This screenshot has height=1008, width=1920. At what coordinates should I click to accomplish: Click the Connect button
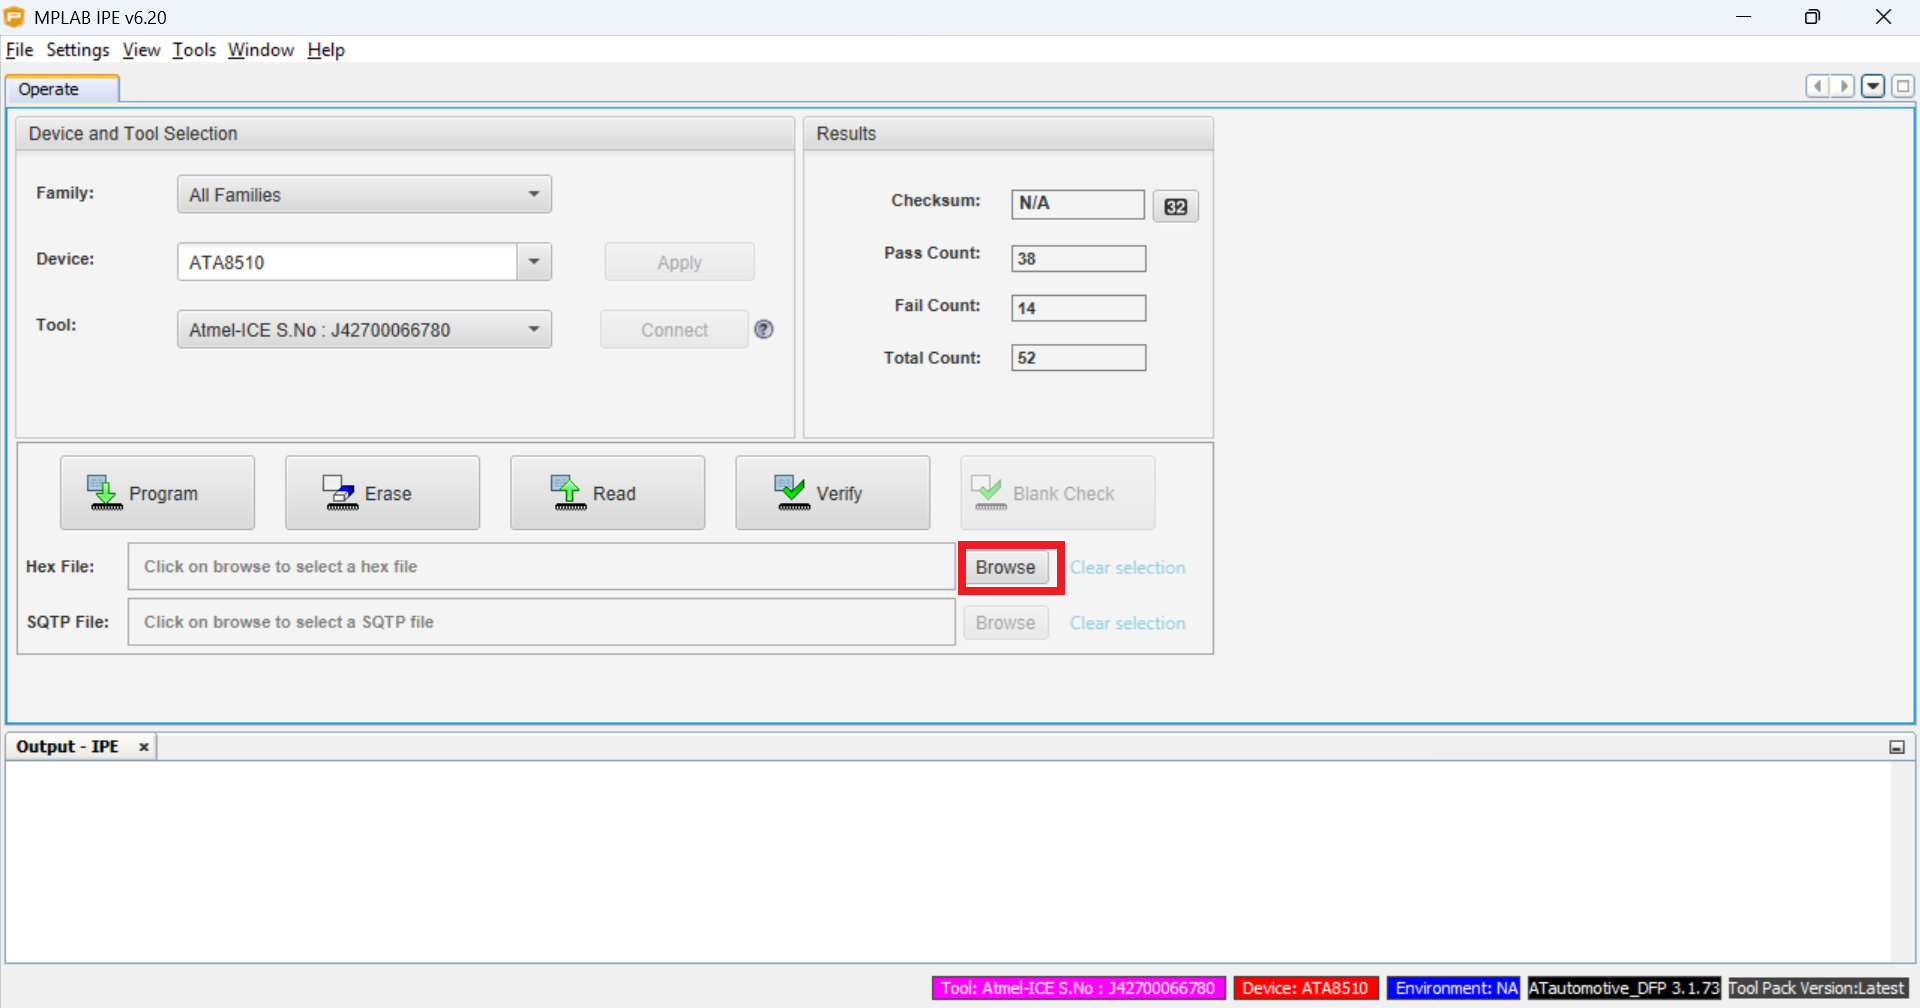[674, 329]
